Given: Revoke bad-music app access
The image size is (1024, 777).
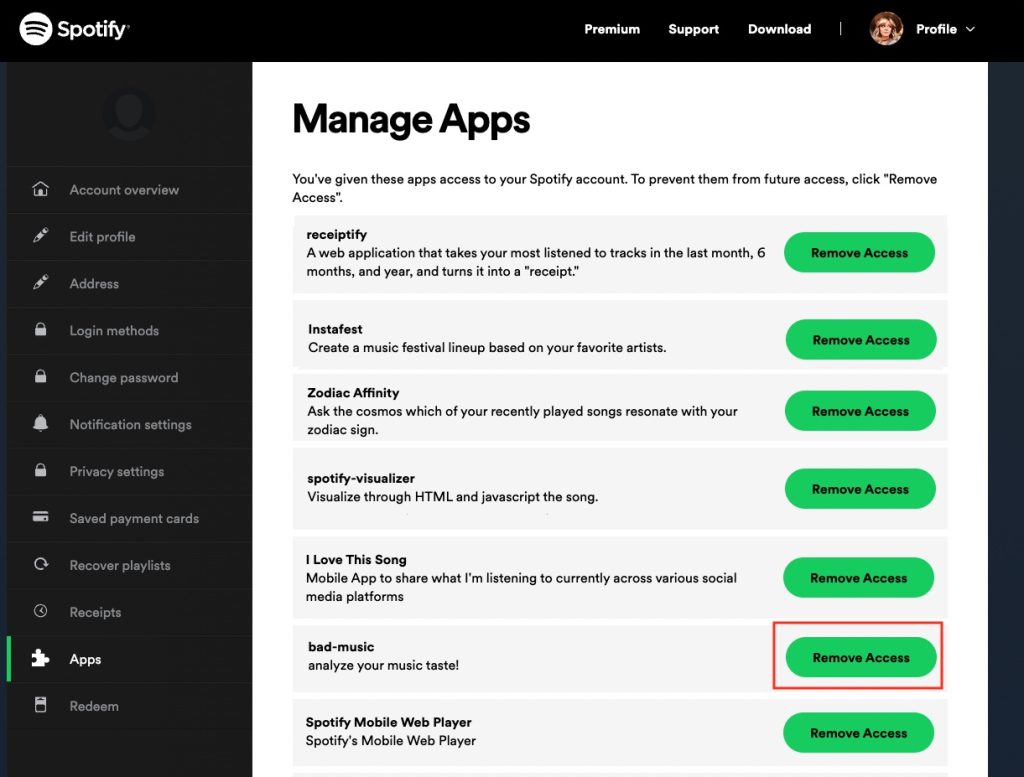Looking at the screenshot, I should coord(860,657).
